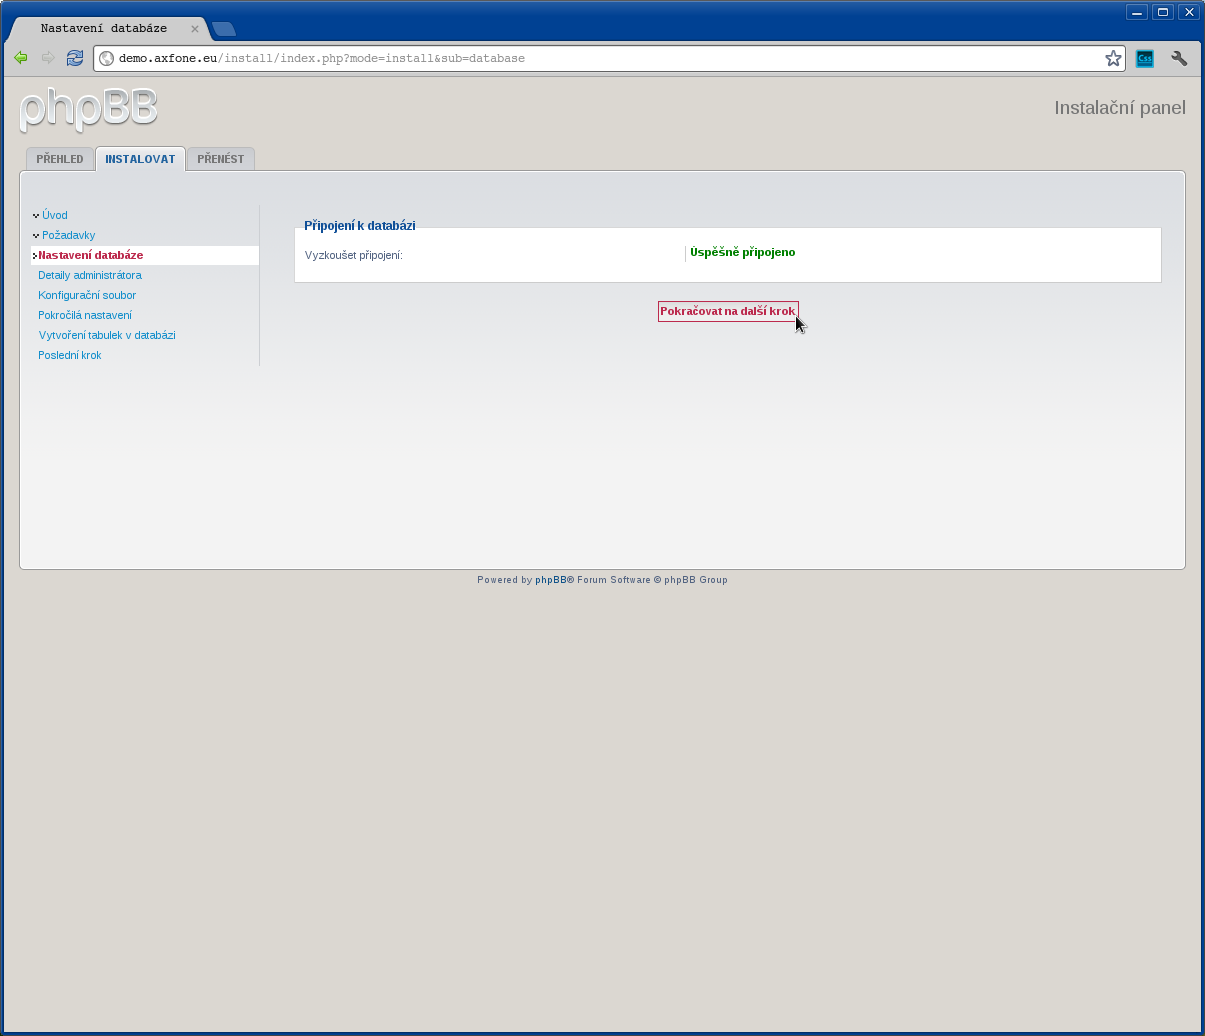The width and height of the screenshot is (1205, 1036).
Task: Click the Poslední krok step
Action: tap(69, 355)
